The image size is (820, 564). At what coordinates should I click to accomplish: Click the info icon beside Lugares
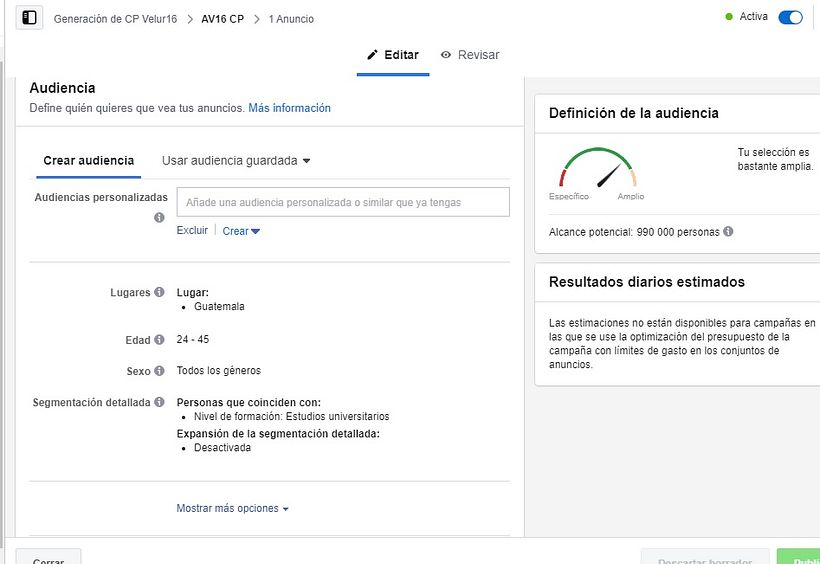pos(159,293)
